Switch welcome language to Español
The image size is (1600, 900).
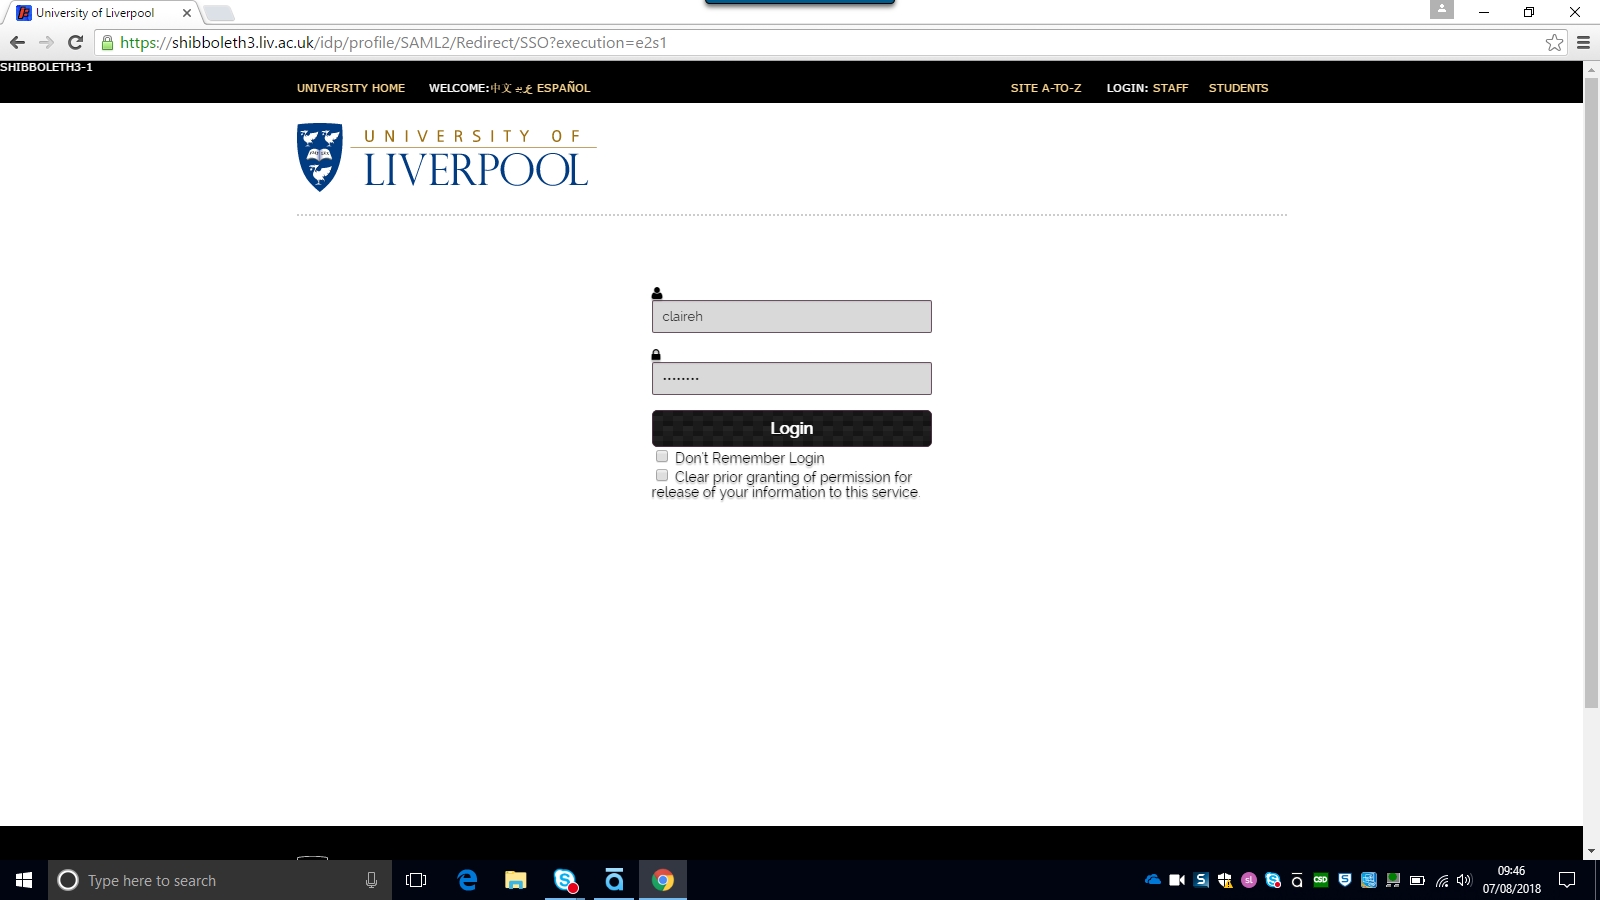(563, 88)
